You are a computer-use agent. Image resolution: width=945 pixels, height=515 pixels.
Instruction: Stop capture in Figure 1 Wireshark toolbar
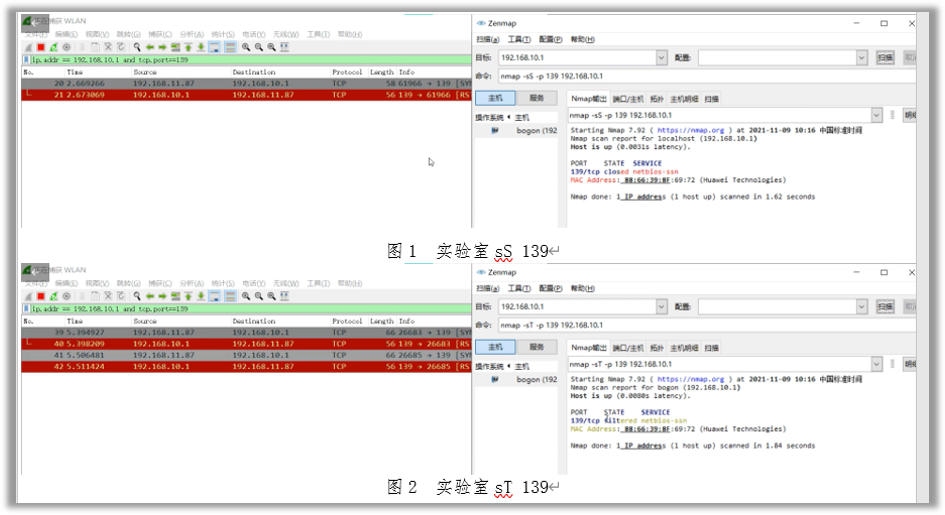(x=41, y=47)
